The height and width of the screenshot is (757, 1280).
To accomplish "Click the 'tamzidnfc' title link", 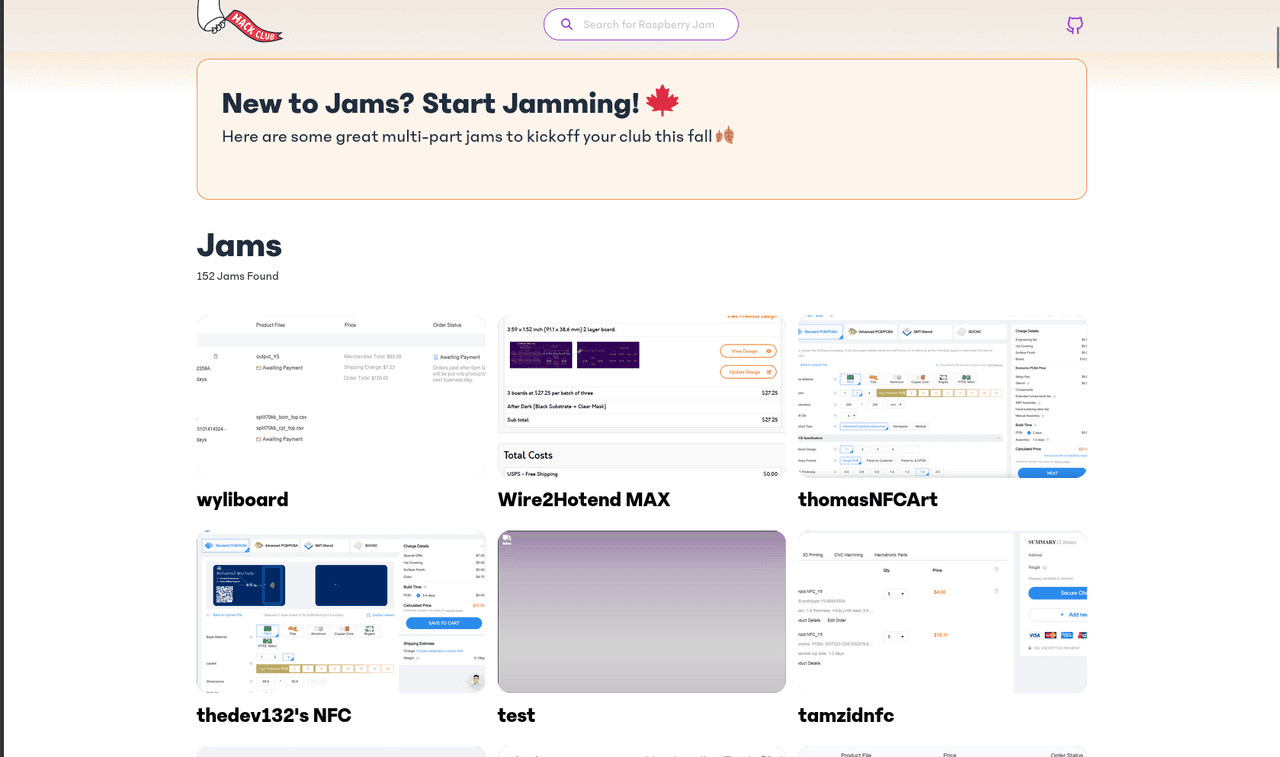I will [846, 715].
